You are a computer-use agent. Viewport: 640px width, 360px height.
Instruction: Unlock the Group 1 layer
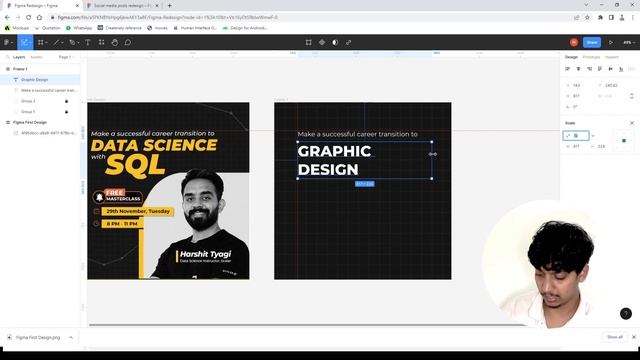pyautogui.click(x=67, y=111)
